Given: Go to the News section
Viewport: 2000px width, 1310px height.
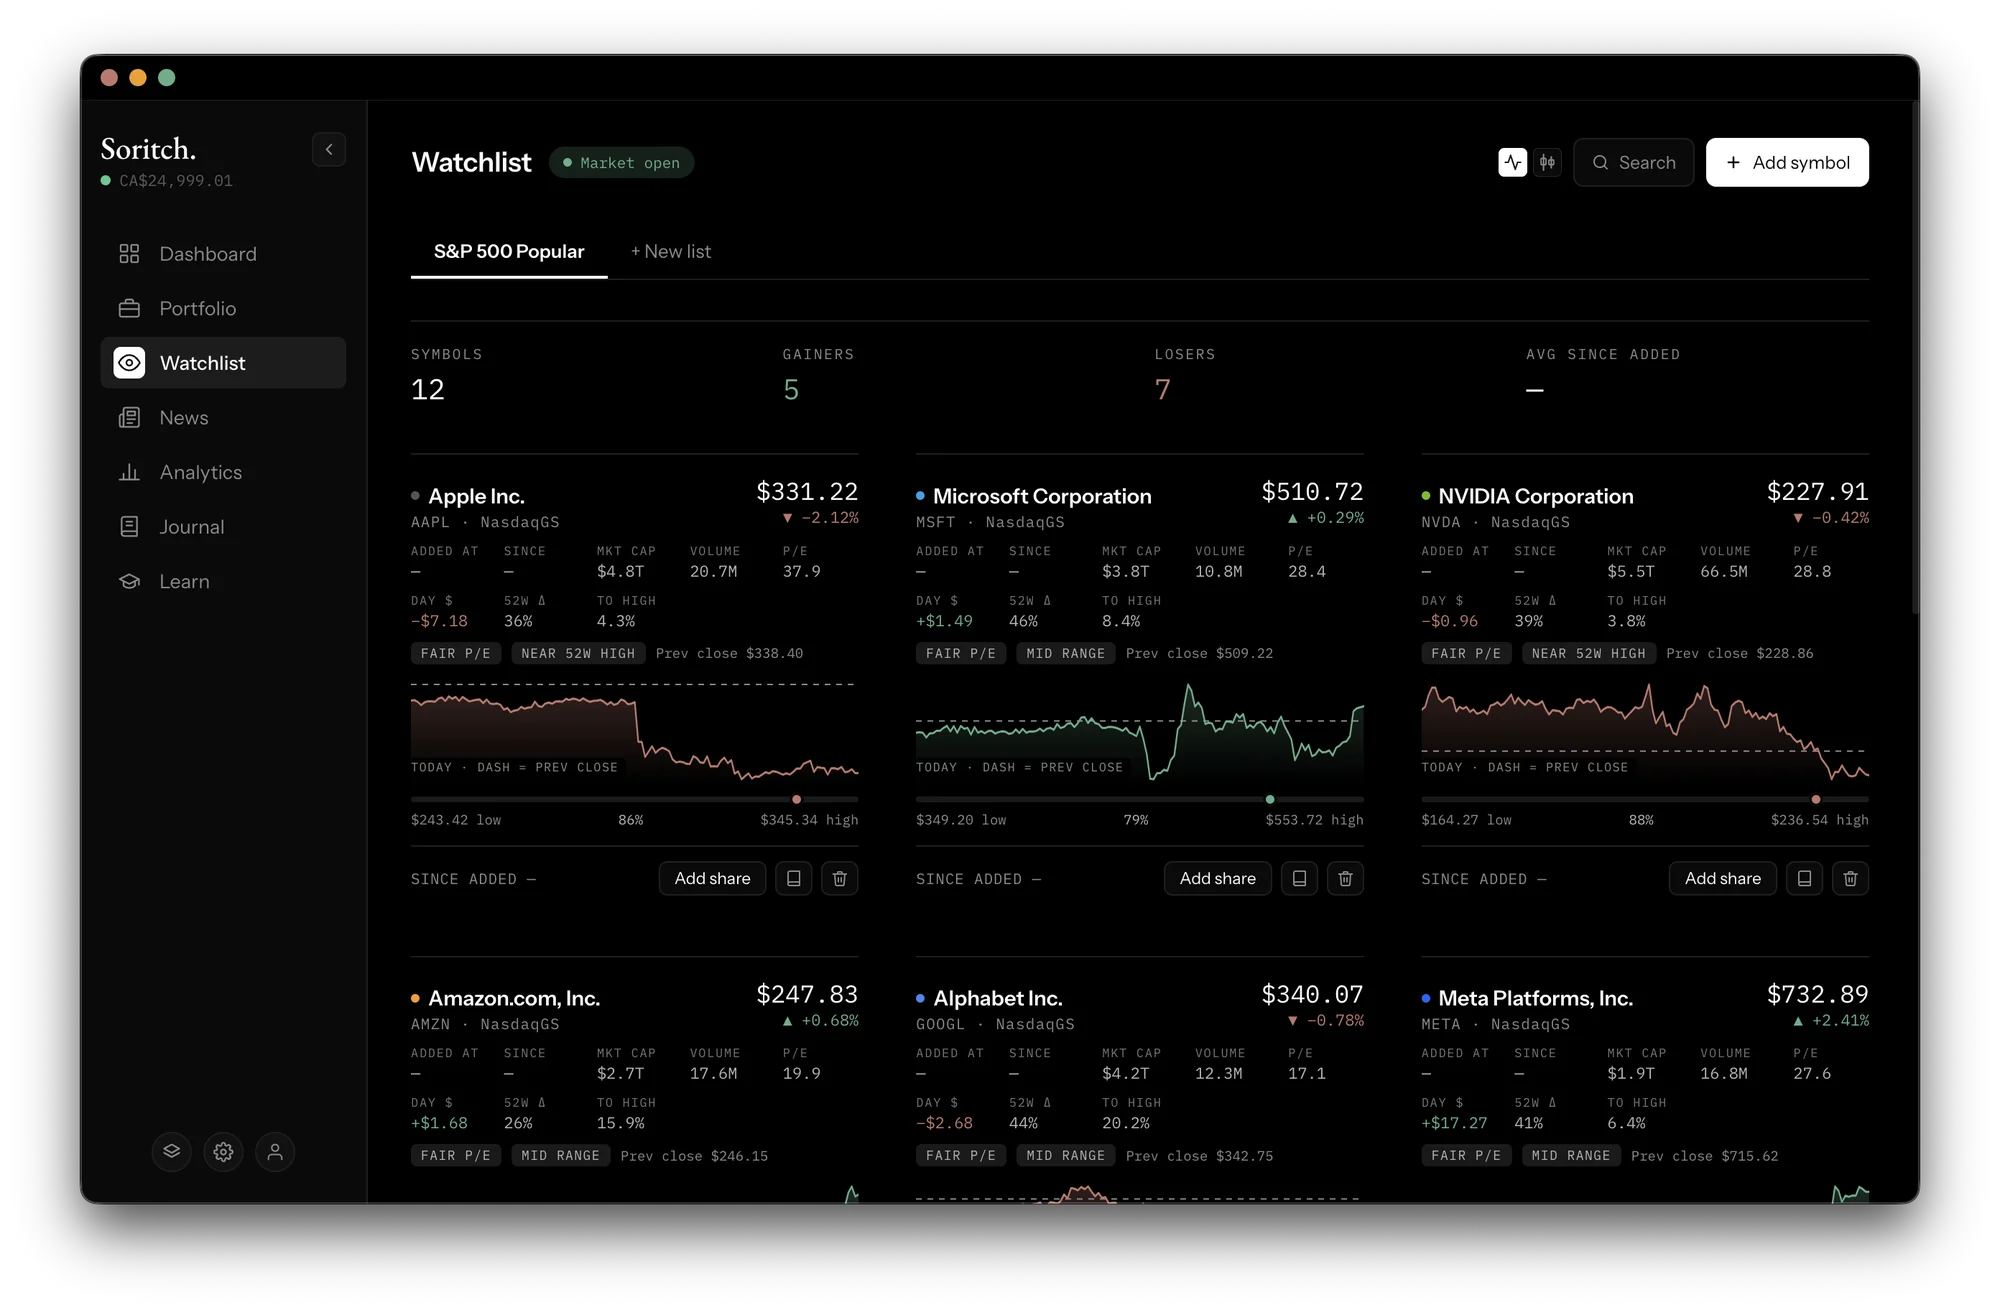Looking at the screenshot, I should tap(223, 418).
